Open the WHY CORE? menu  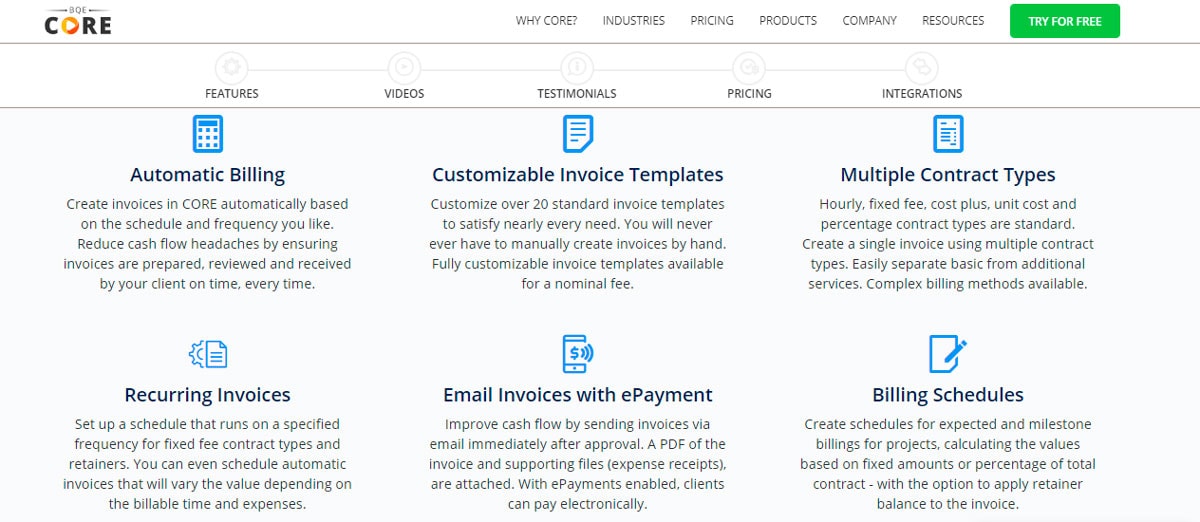coord(546,20)
